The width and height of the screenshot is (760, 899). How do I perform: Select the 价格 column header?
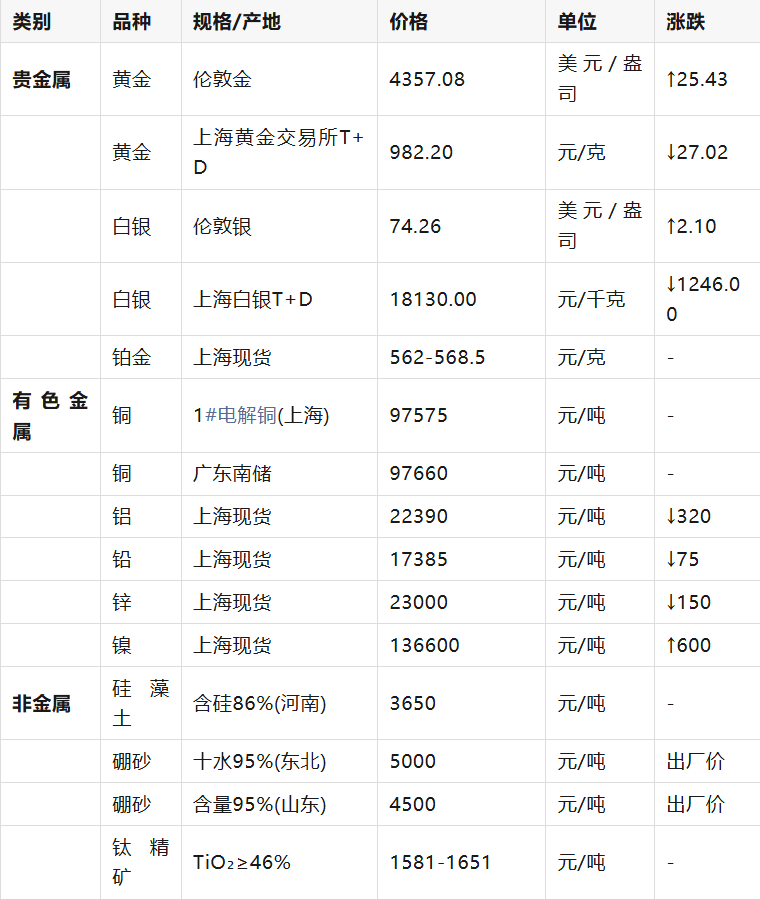408,21
